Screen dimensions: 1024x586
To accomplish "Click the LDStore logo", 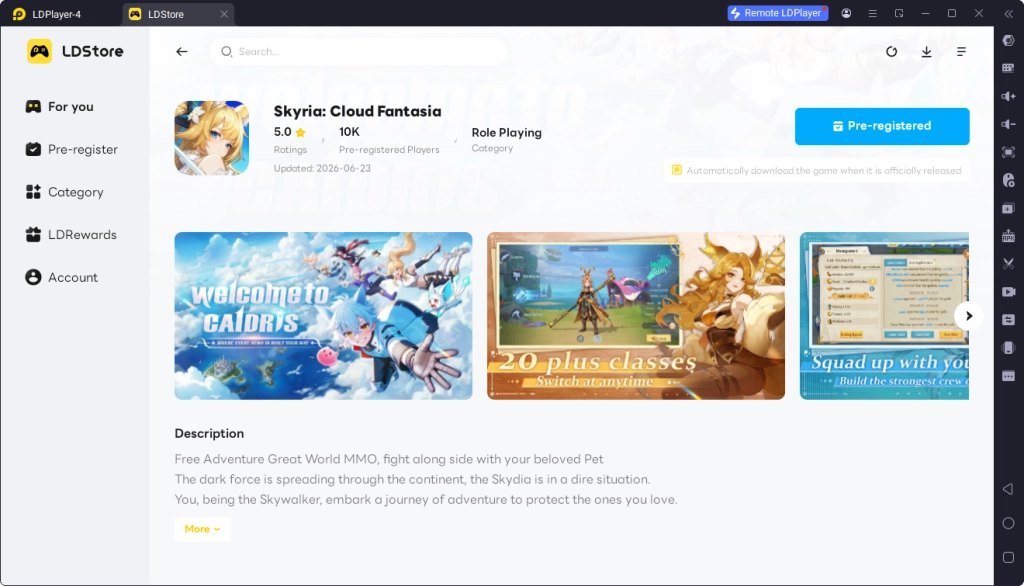I will pyautogui.click(x=75, y=51).
